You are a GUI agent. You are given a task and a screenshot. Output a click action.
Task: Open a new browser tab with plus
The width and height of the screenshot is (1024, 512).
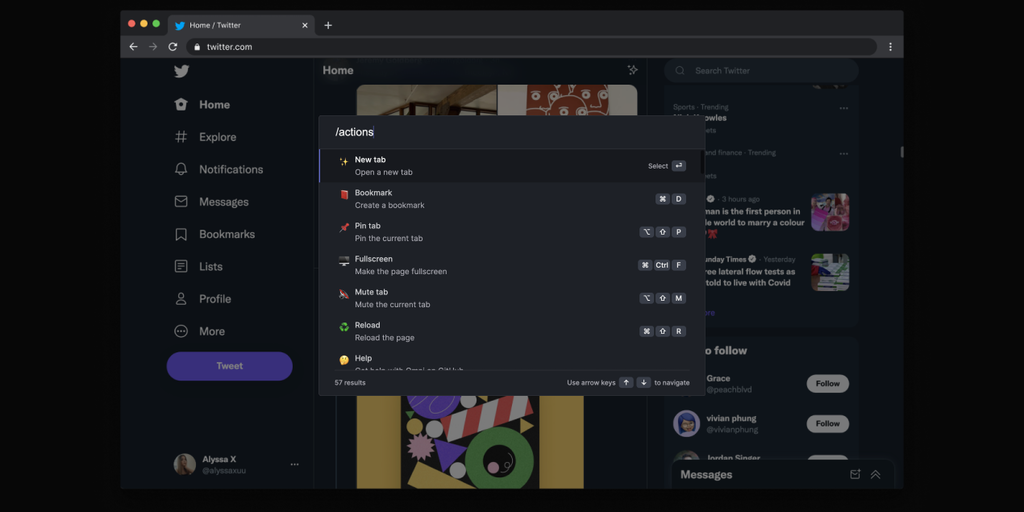(328, 25)
